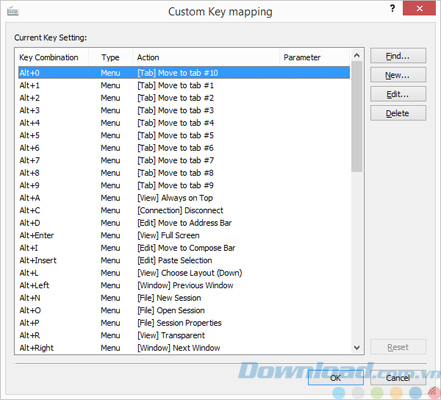Click the question mark help icon
Screen dimensions: 441x400
tap(393, 8)
